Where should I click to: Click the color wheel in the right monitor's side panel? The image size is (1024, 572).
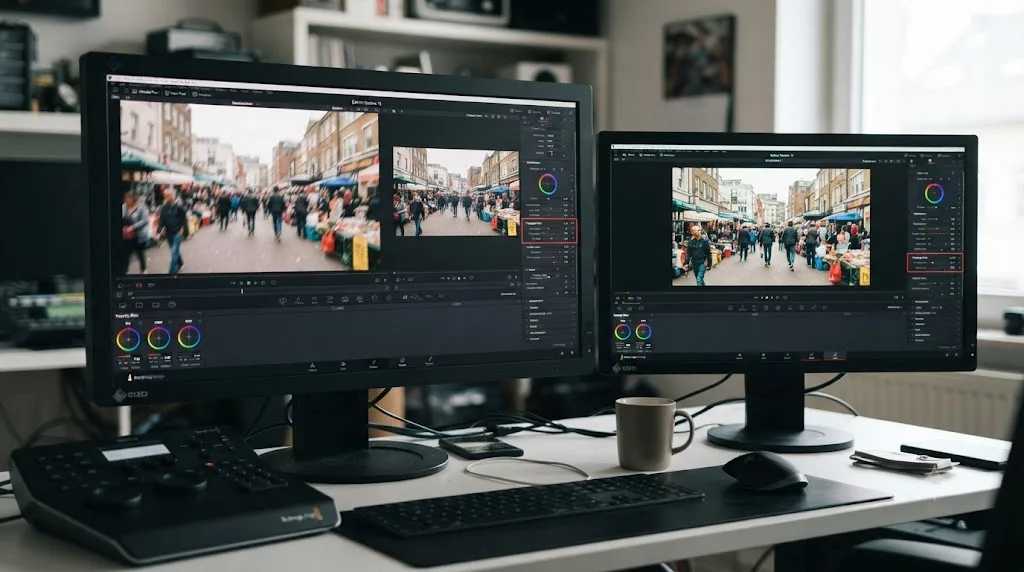click(x=934, y=193)
